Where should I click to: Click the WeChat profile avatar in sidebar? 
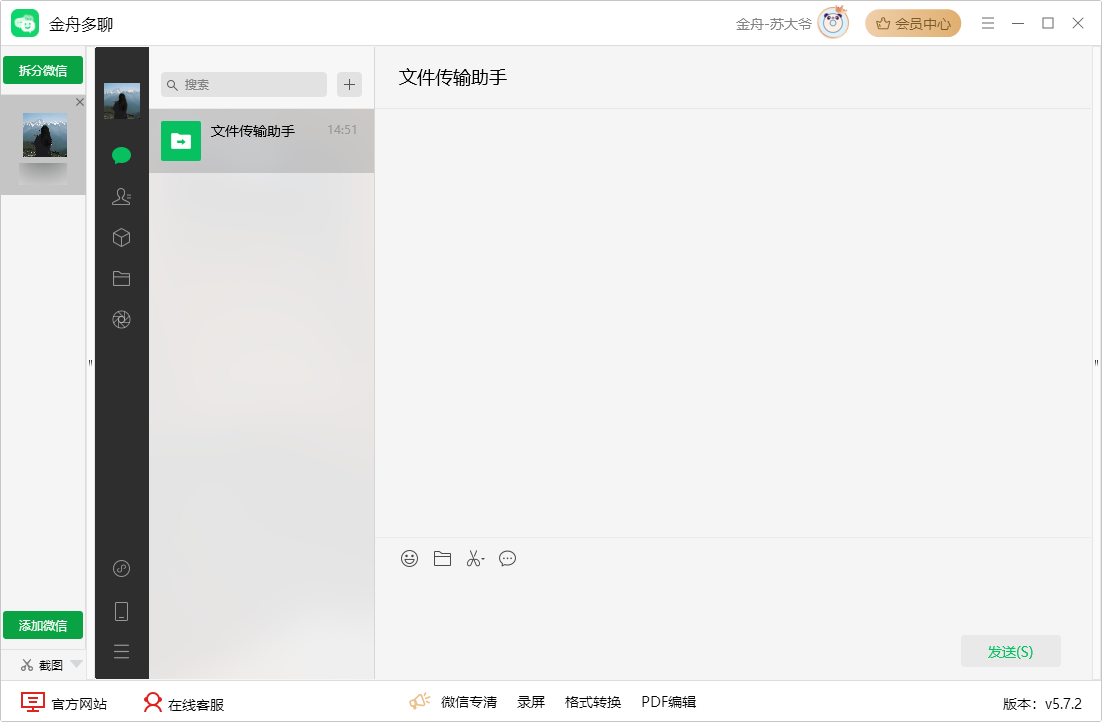click(x=122, y=101)
